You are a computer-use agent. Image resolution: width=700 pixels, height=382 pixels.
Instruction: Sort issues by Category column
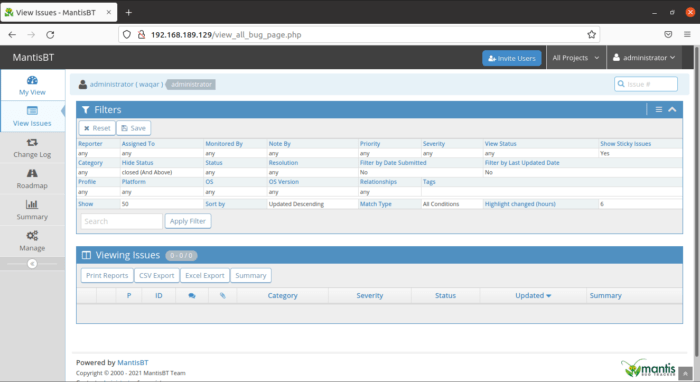pos(283,295)
